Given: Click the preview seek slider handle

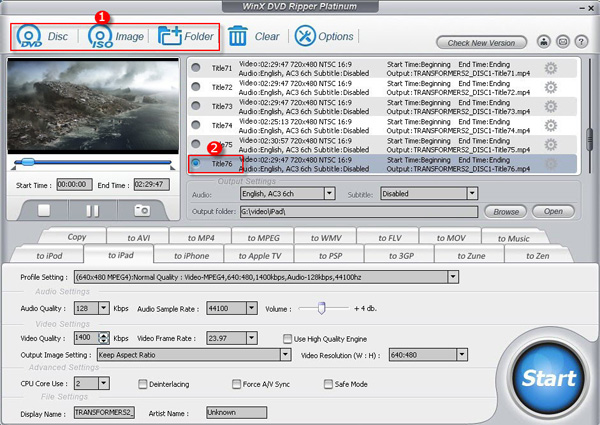Looking at the screenshot, I should (28, 162).
